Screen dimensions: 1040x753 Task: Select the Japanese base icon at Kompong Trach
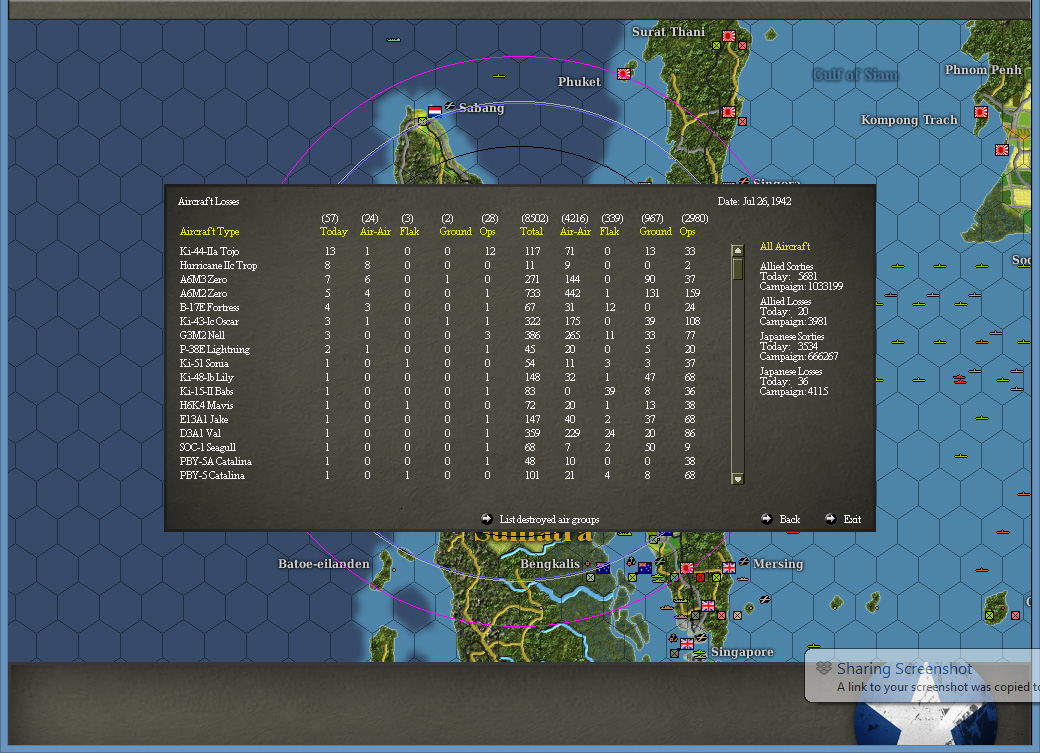click(x=980, y=112)
